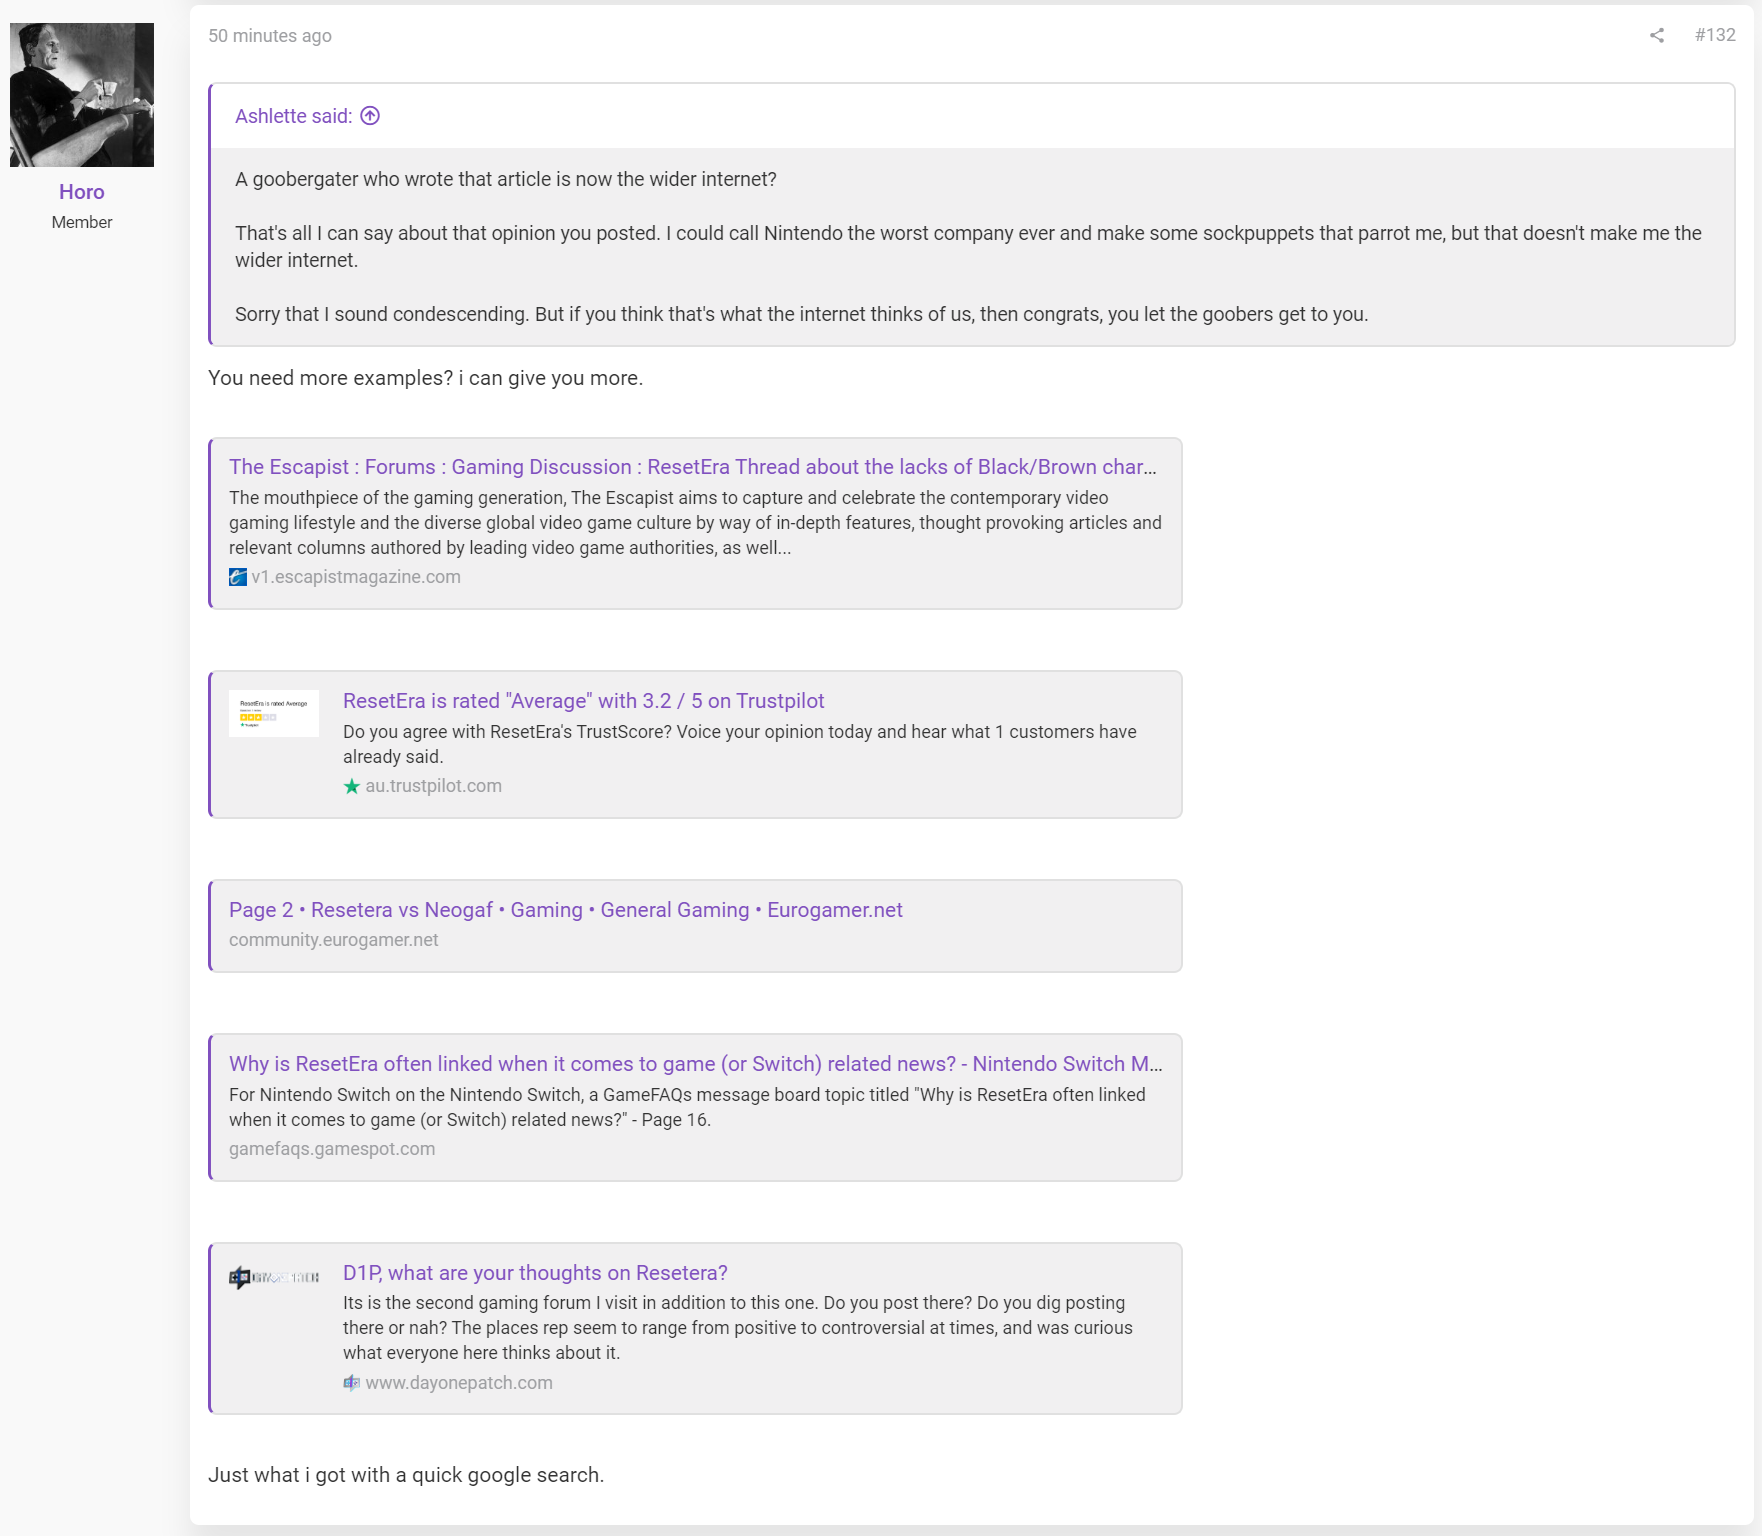Open 'Resetera vs Neogaf' Eurogamer link
This screenshot has height=1536, width=1762.
tap(566, 910)
